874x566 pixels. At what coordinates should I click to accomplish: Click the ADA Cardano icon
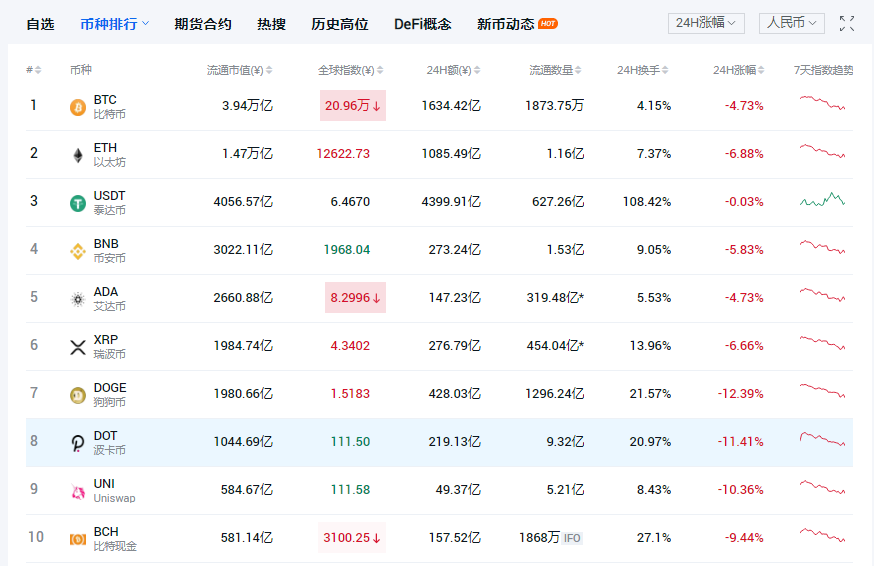77,299
